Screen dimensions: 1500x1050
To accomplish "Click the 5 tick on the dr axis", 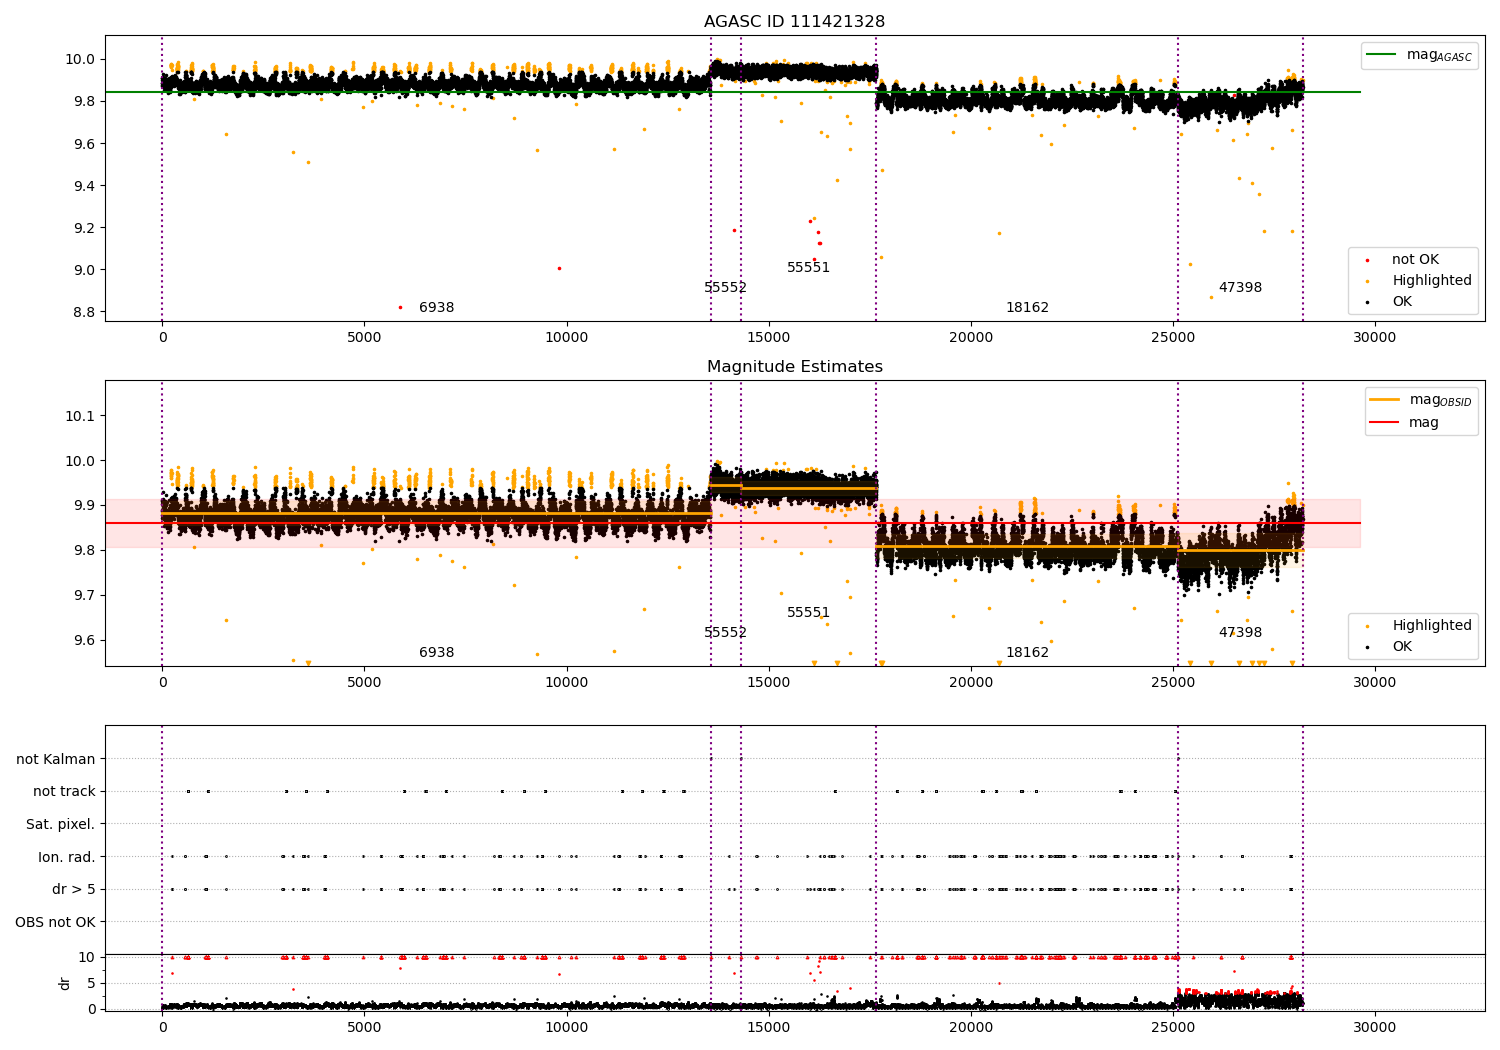I will coord(91,983).
